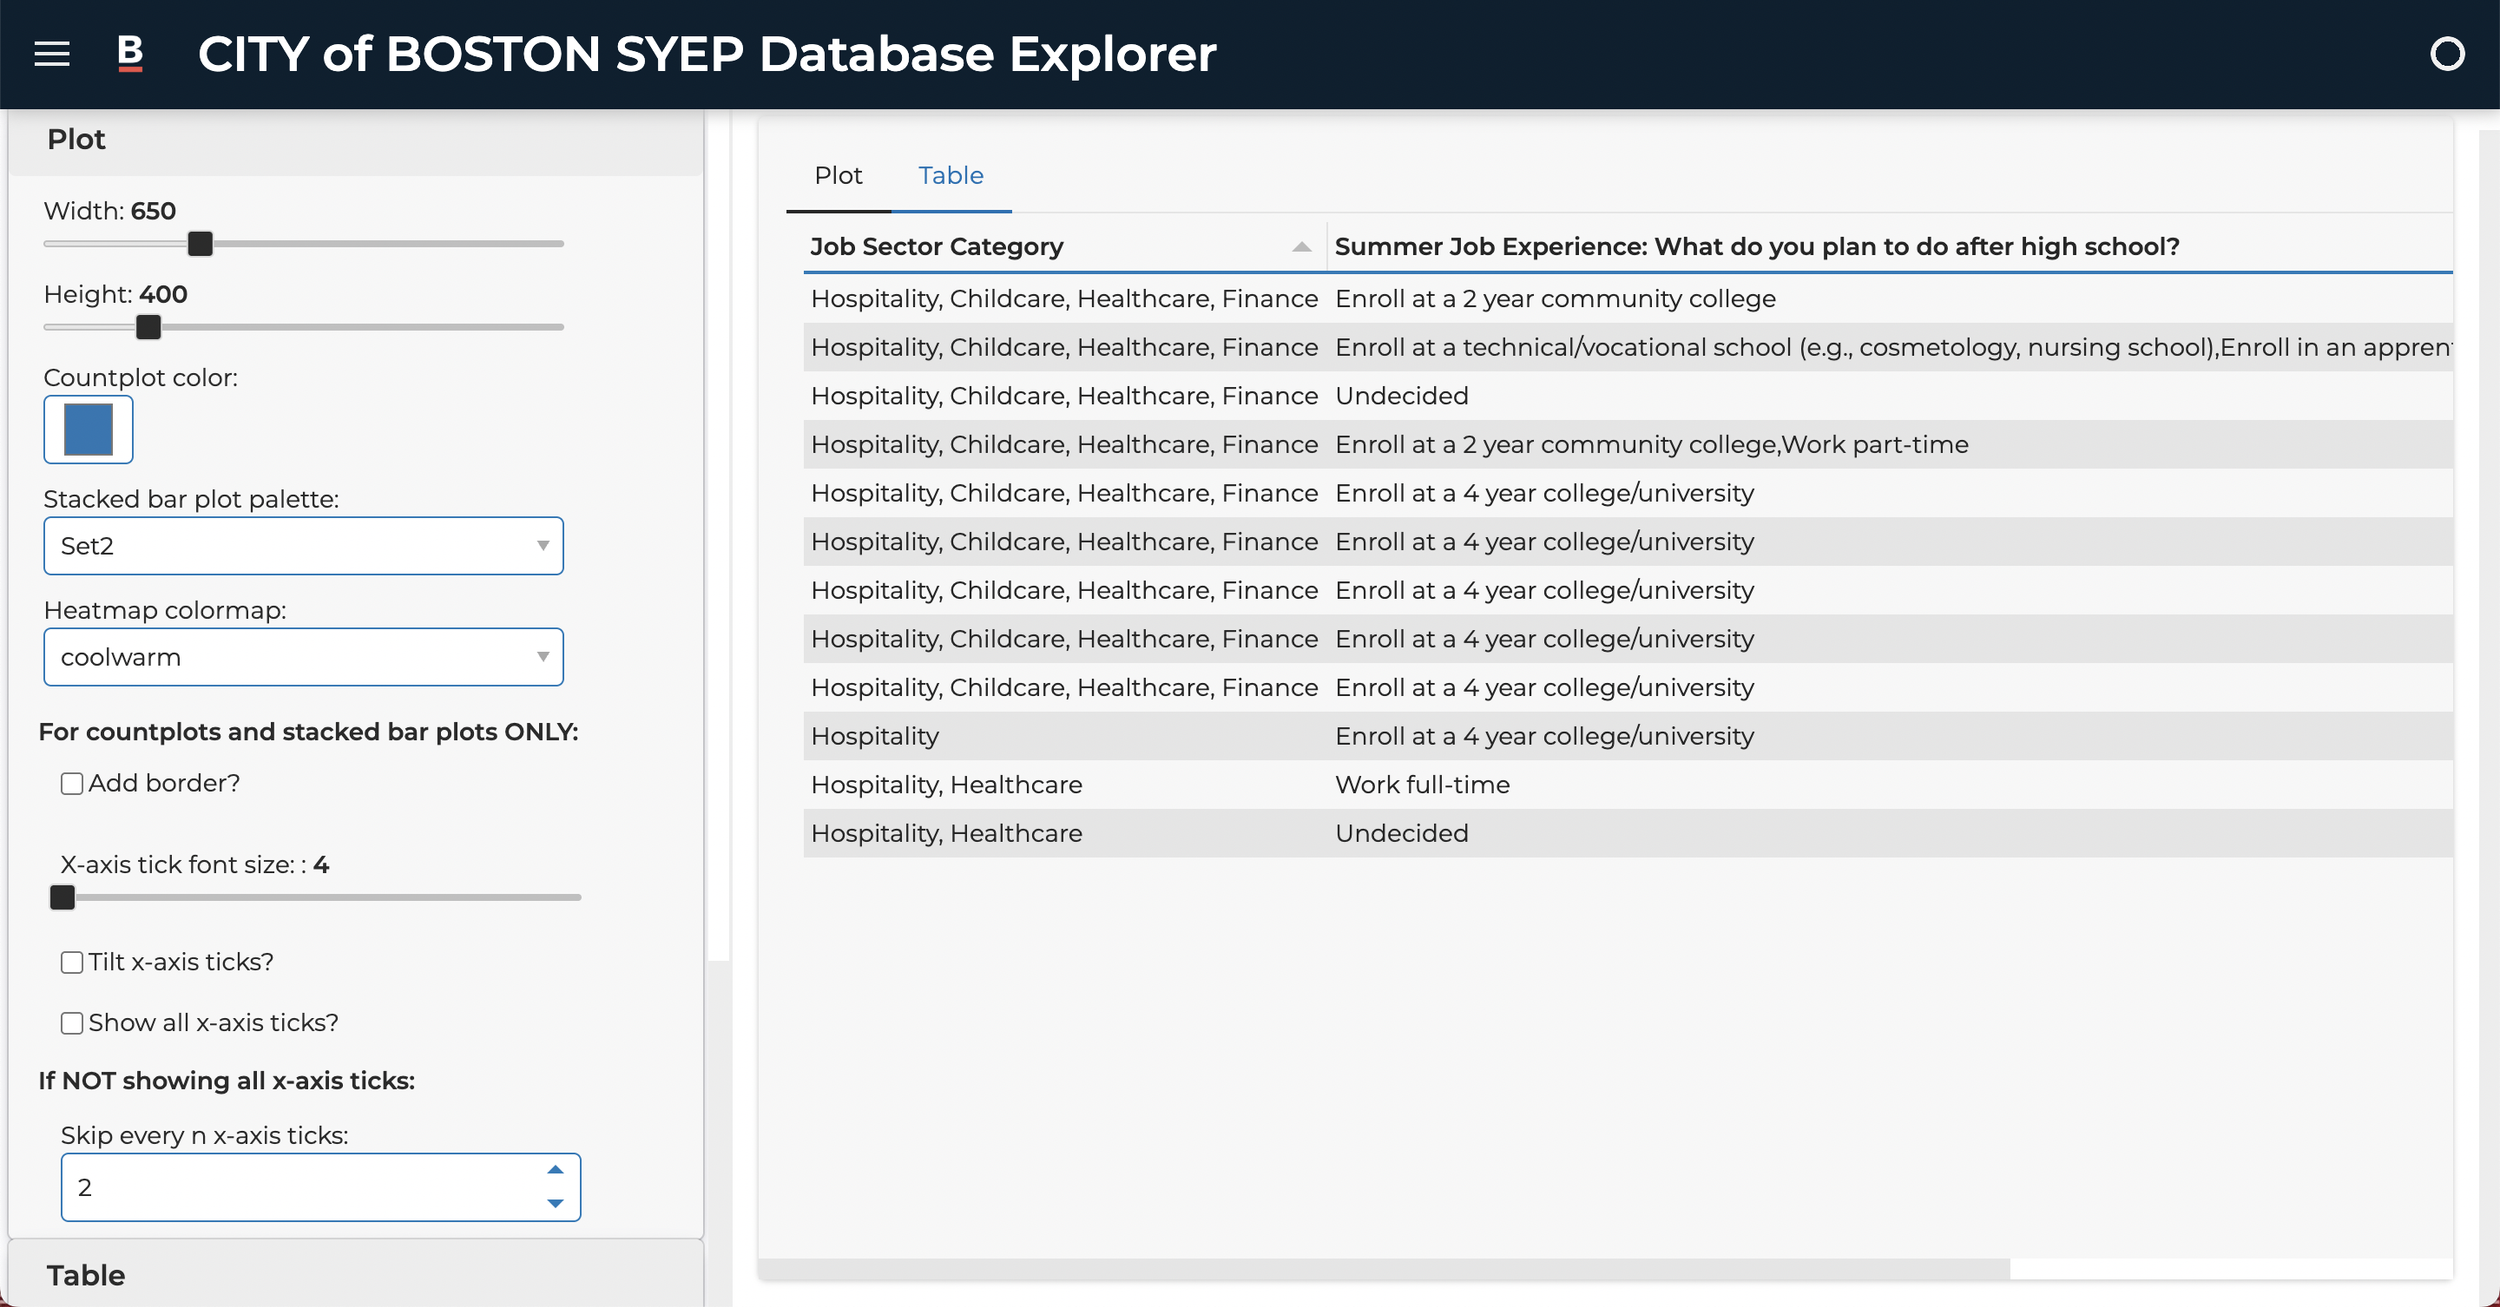
Task: Increment the skip x-axis ticks value
Action: click(x=555, y=1170)
